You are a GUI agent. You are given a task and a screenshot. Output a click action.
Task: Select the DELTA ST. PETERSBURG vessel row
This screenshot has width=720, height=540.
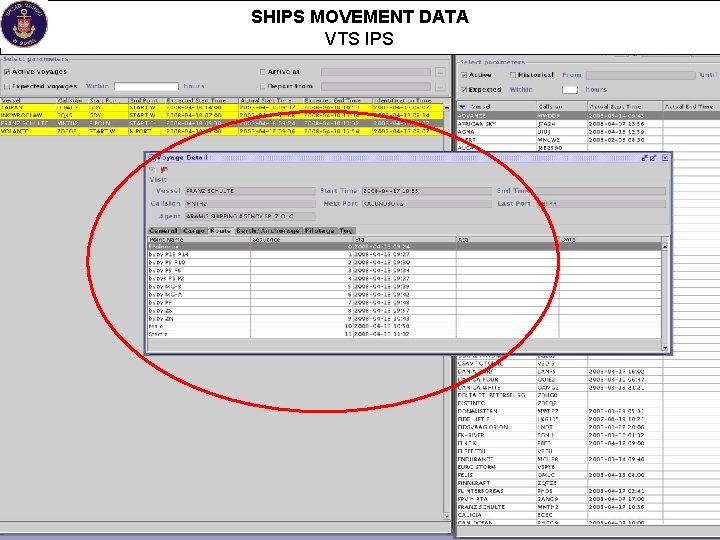pyautogui.click(x=588, y=395)
